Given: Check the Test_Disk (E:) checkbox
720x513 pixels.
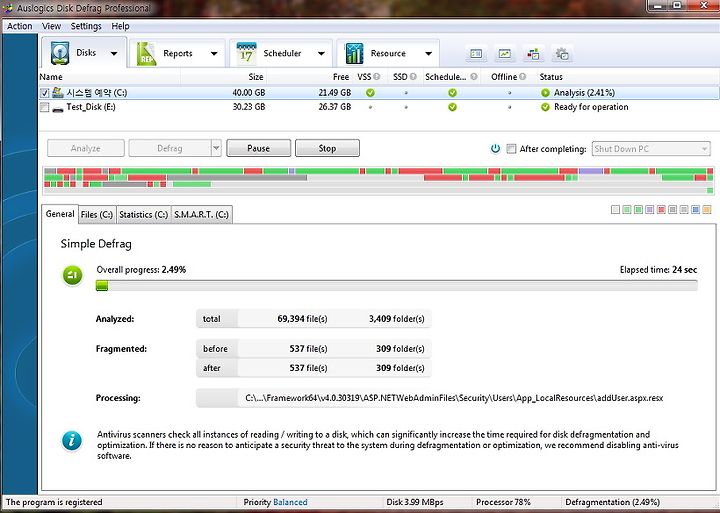Looking at the screenshot, I should pos(44,107).
